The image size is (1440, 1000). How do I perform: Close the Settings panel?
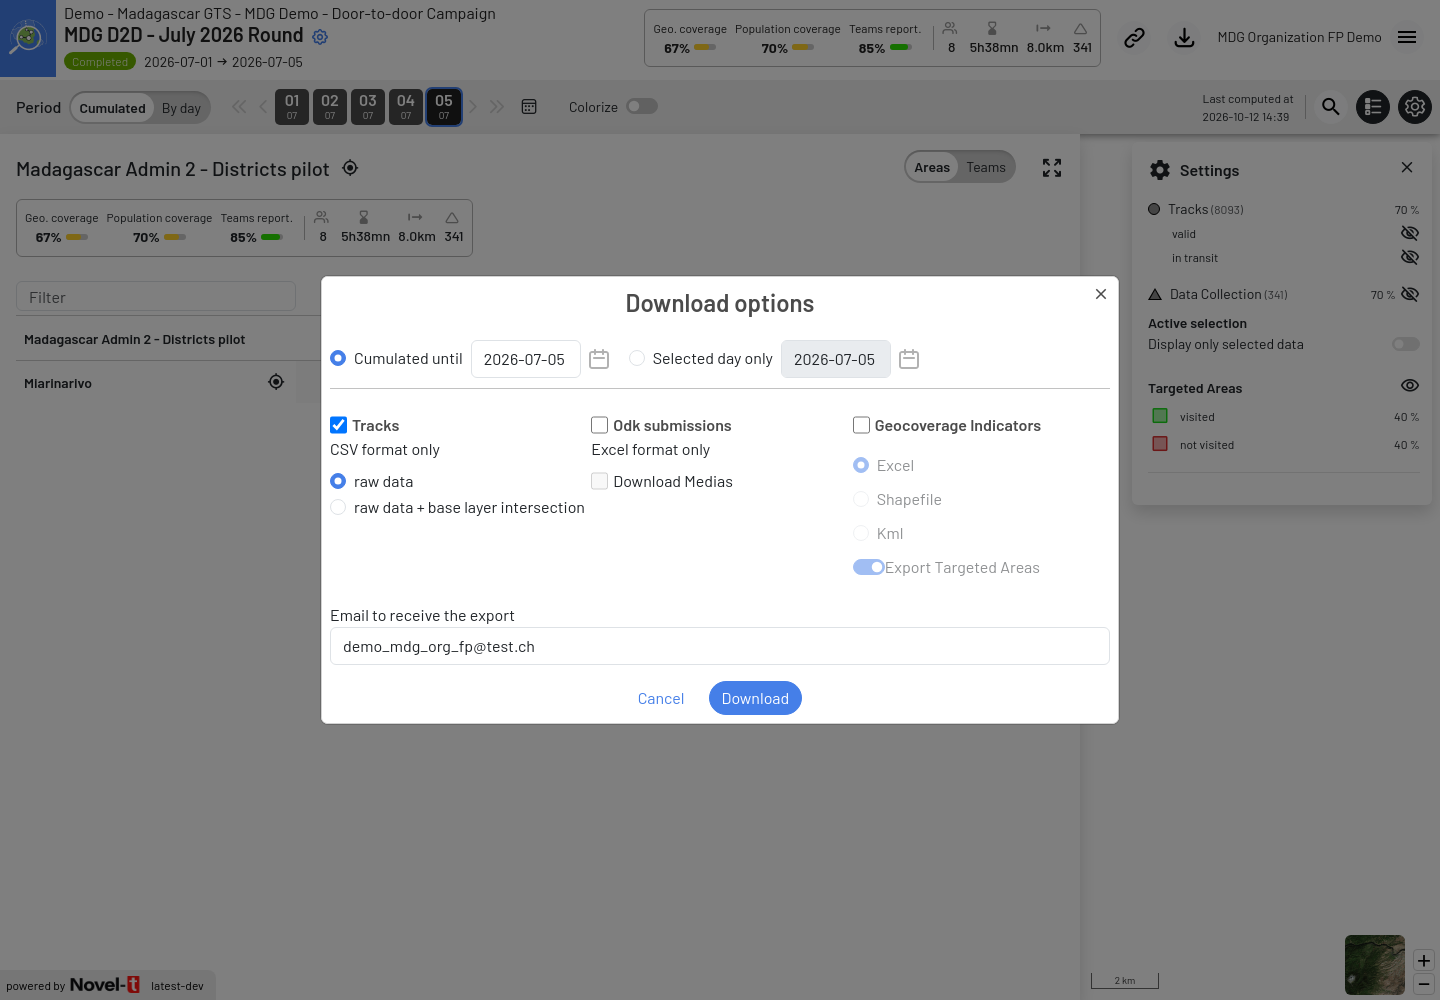(x=1407, y=167)
